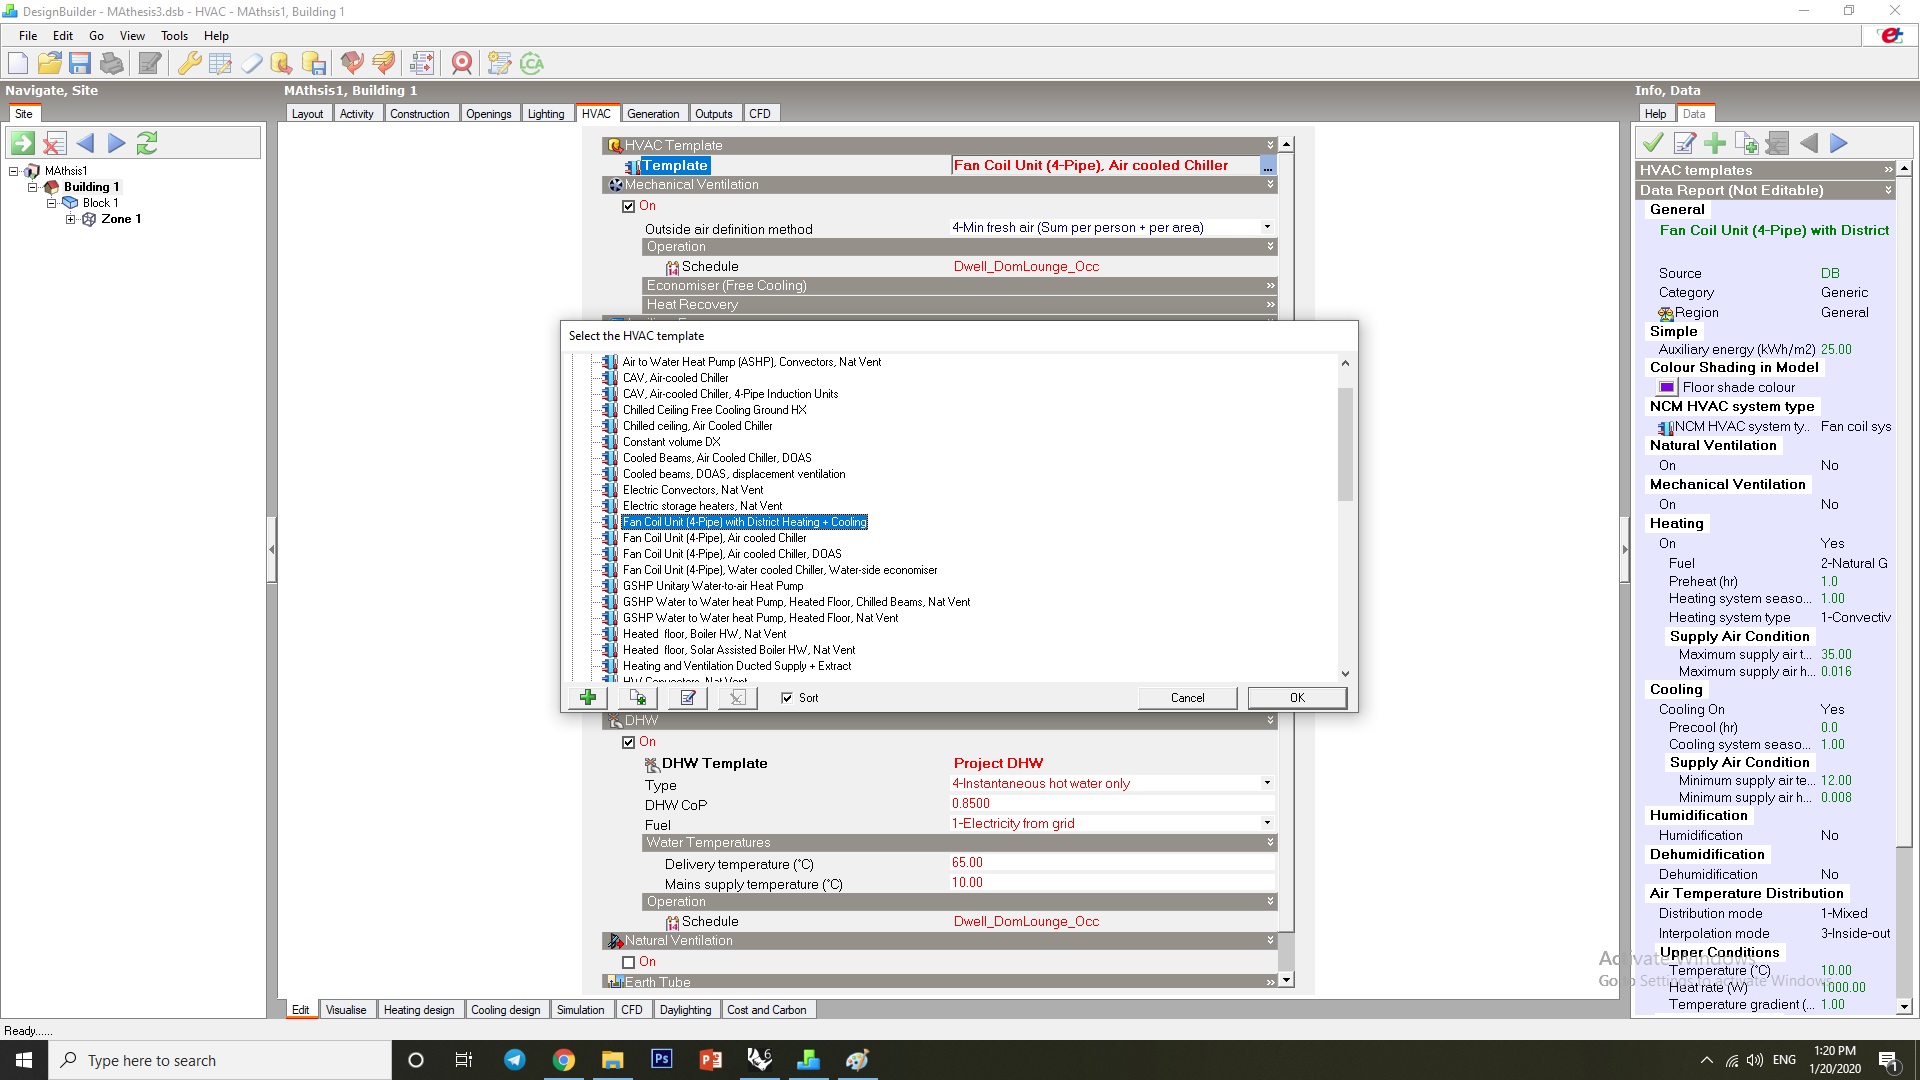
Task: Click the green refresh arrows in Navigate panel
Action: click(x=147, y=143)
